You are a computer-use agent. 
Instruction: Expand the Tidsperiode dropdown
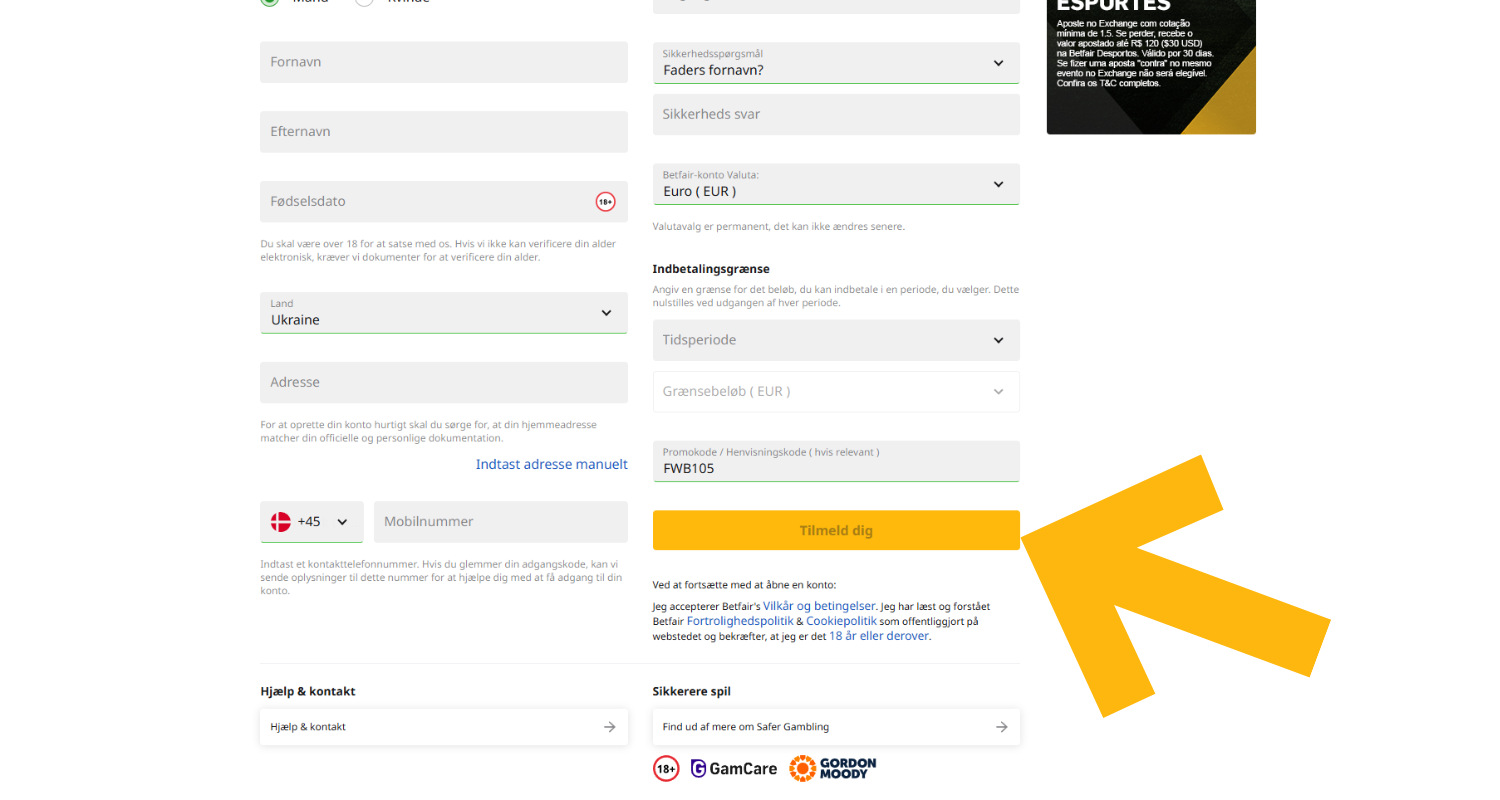(x=836, y=340)
